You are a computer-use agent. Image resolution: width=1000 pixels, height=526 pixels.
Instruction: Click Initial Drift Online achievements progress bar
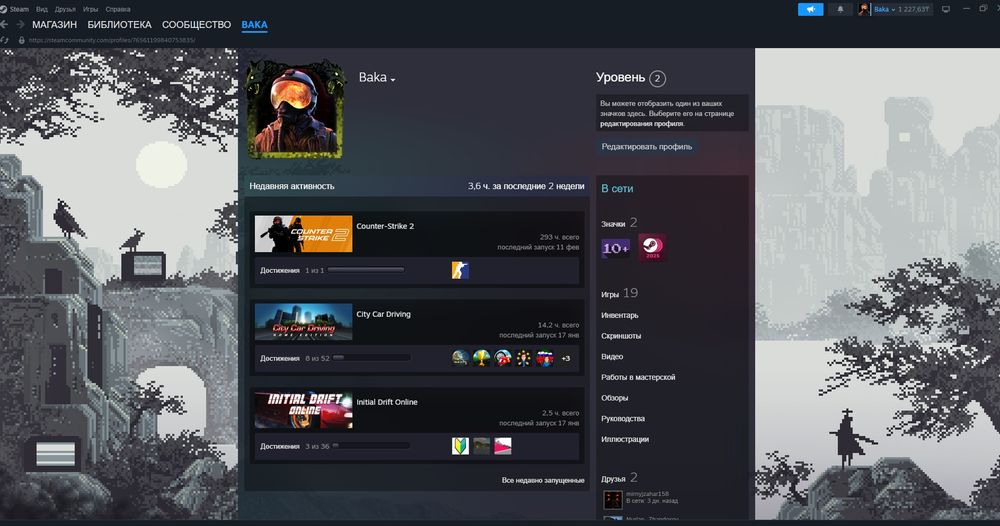[x=371, y=446]
